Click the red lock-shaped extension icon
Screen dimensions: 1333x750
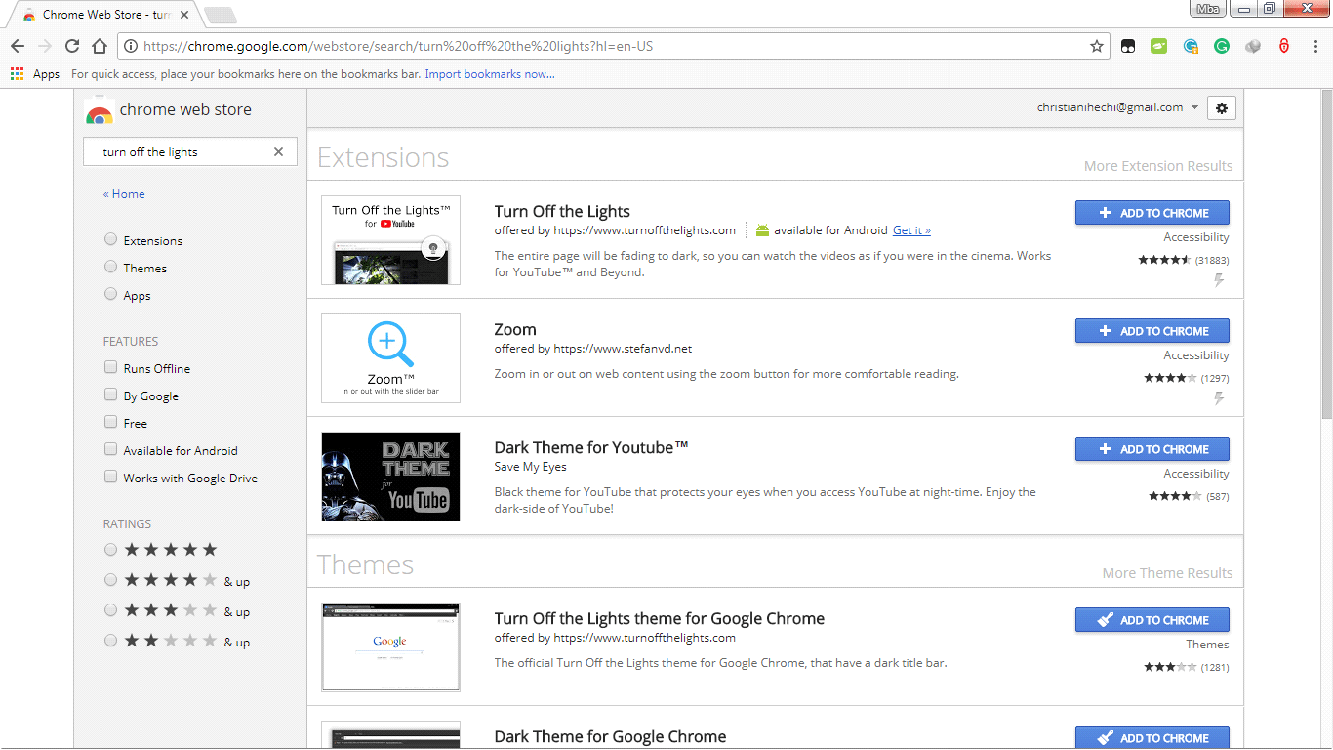[1283, 46]
